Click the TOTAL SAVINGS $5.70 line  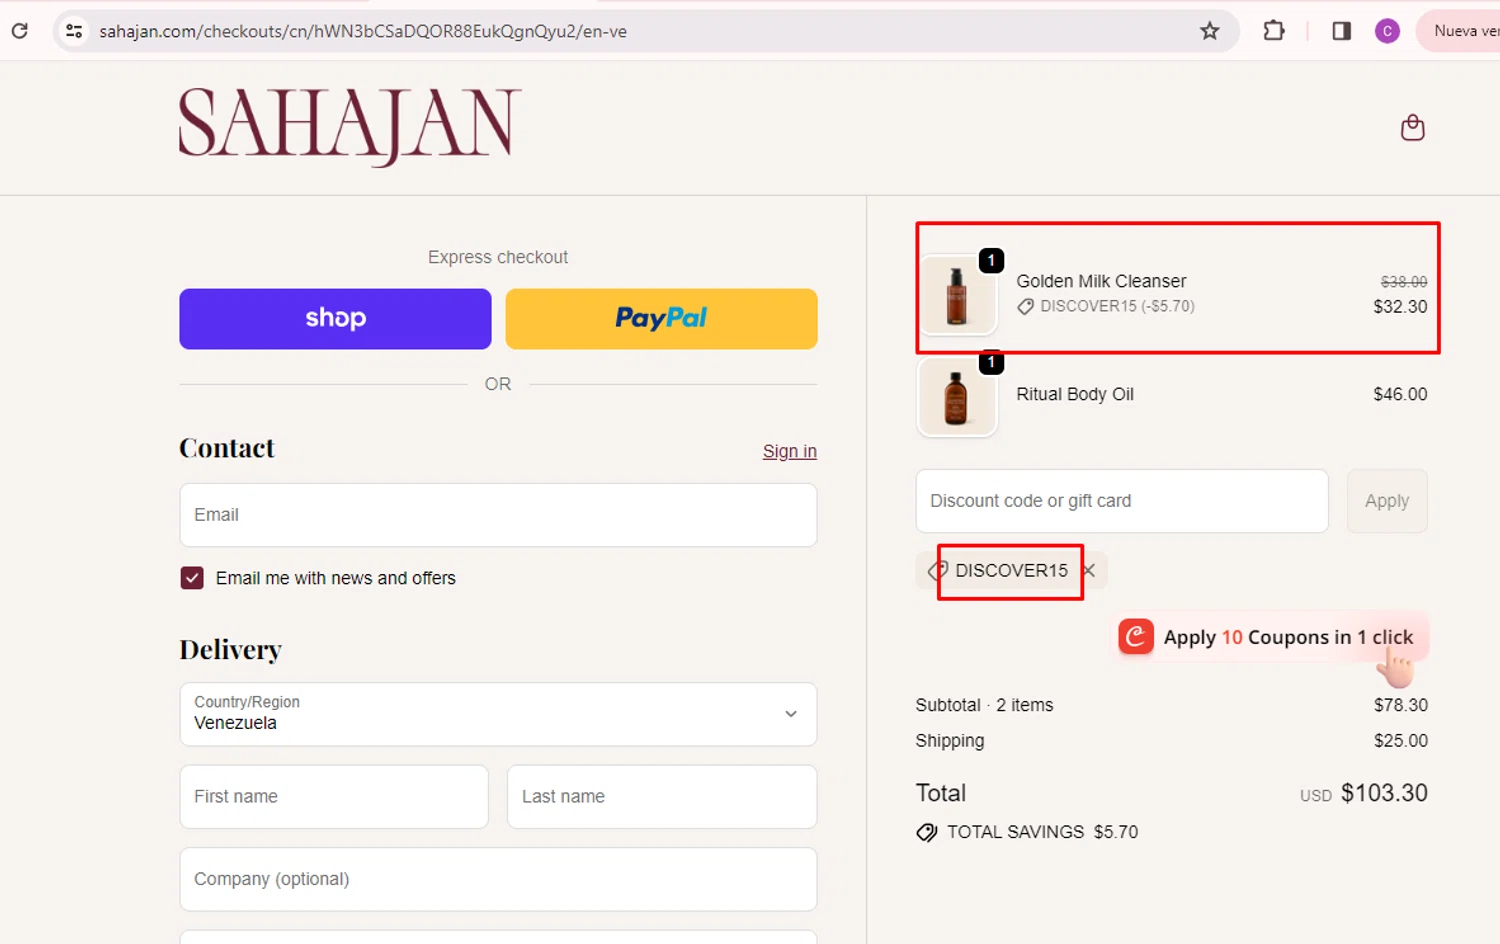1028,832
